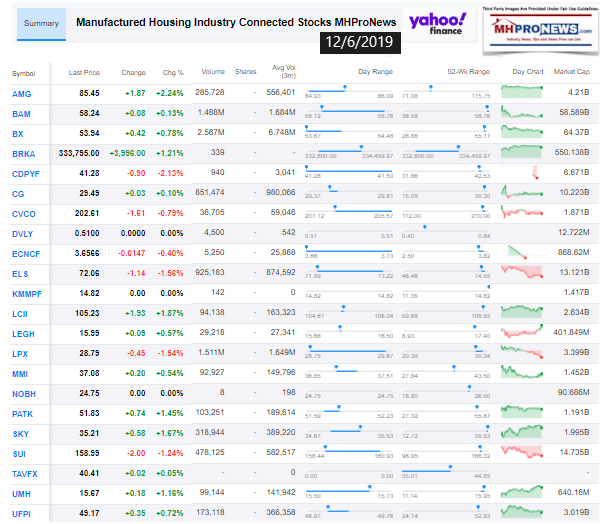Click the BRKA 52-week range slider
Screen dimensions: 603x524
(446, 152)
